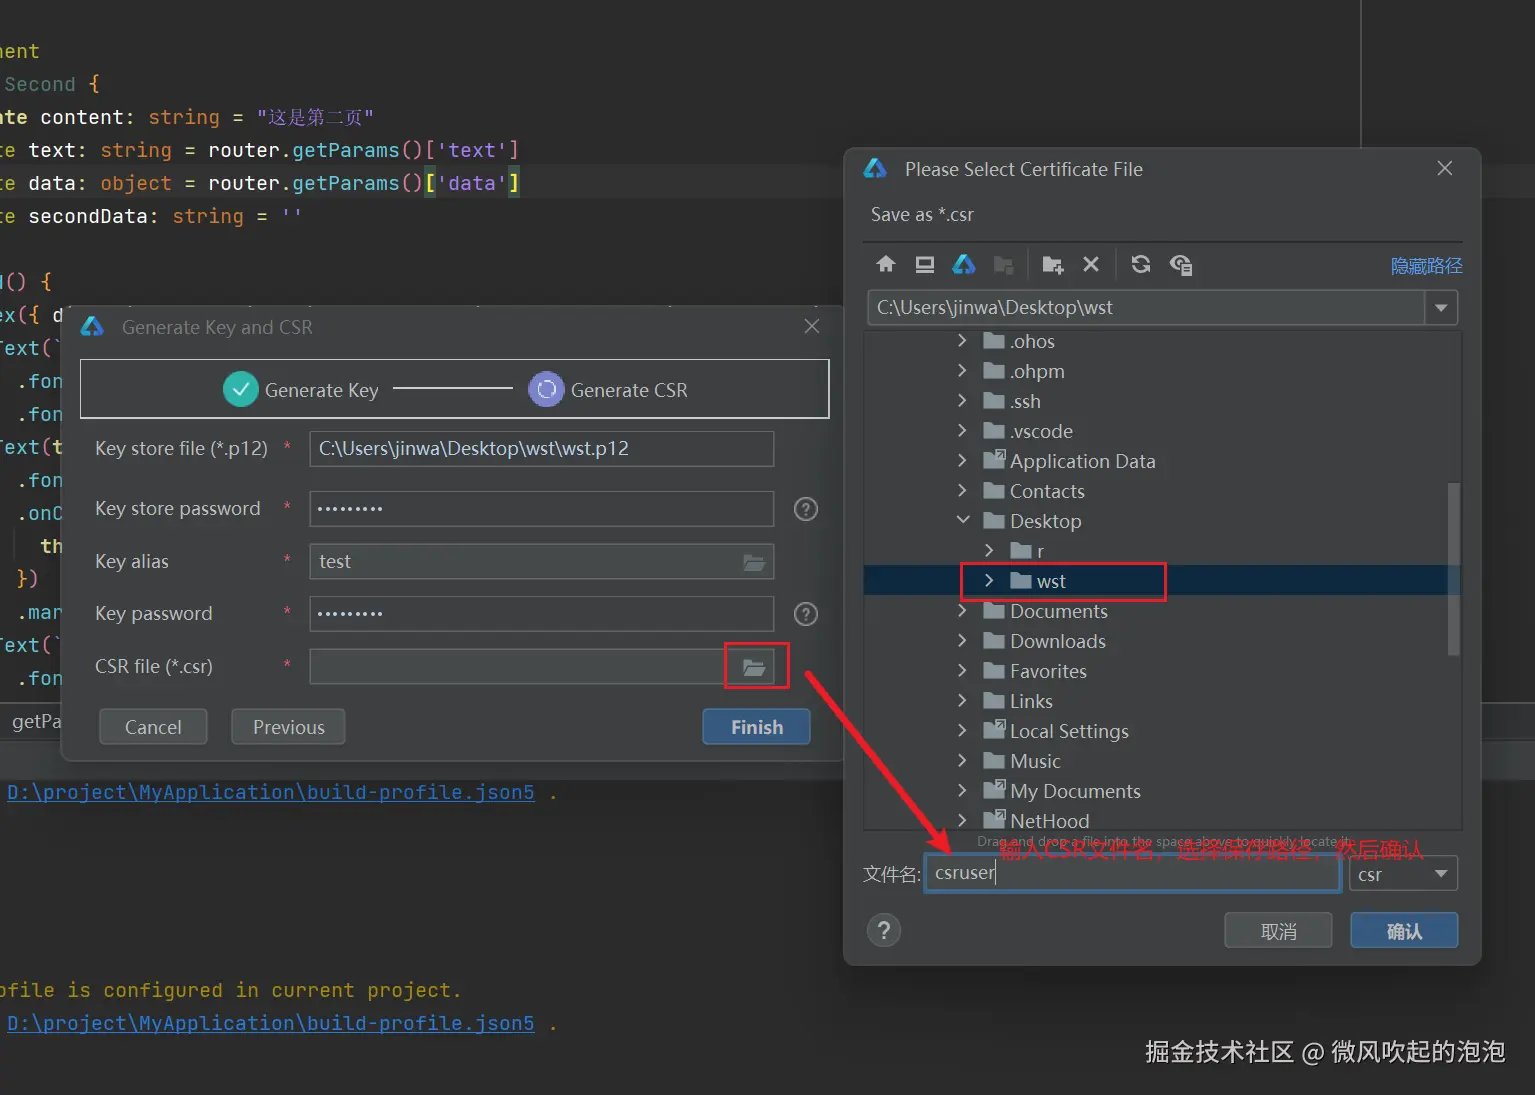1535x1095 pixels.
Task: Click the desktop directory toolbar icon
Action: pos(925,264)
